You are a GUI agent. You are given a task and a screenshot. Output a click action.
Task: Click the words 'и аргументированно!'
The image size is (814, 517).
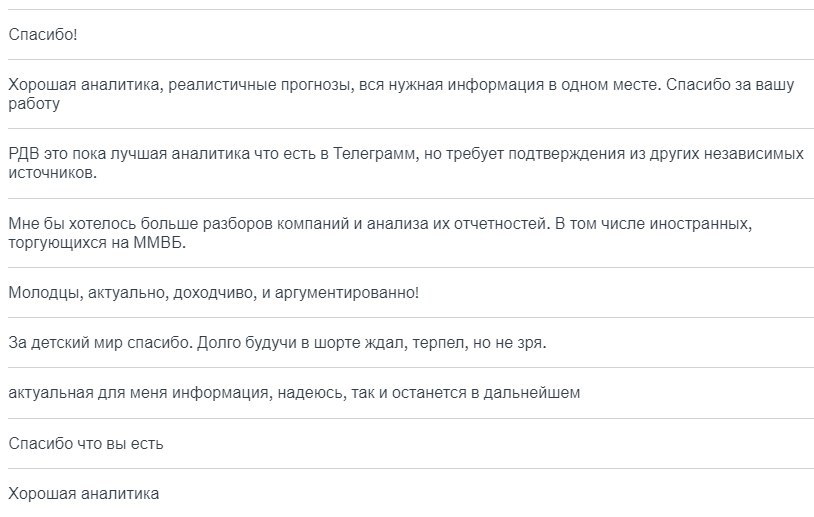pyautogui.click(x=340, y=293)
